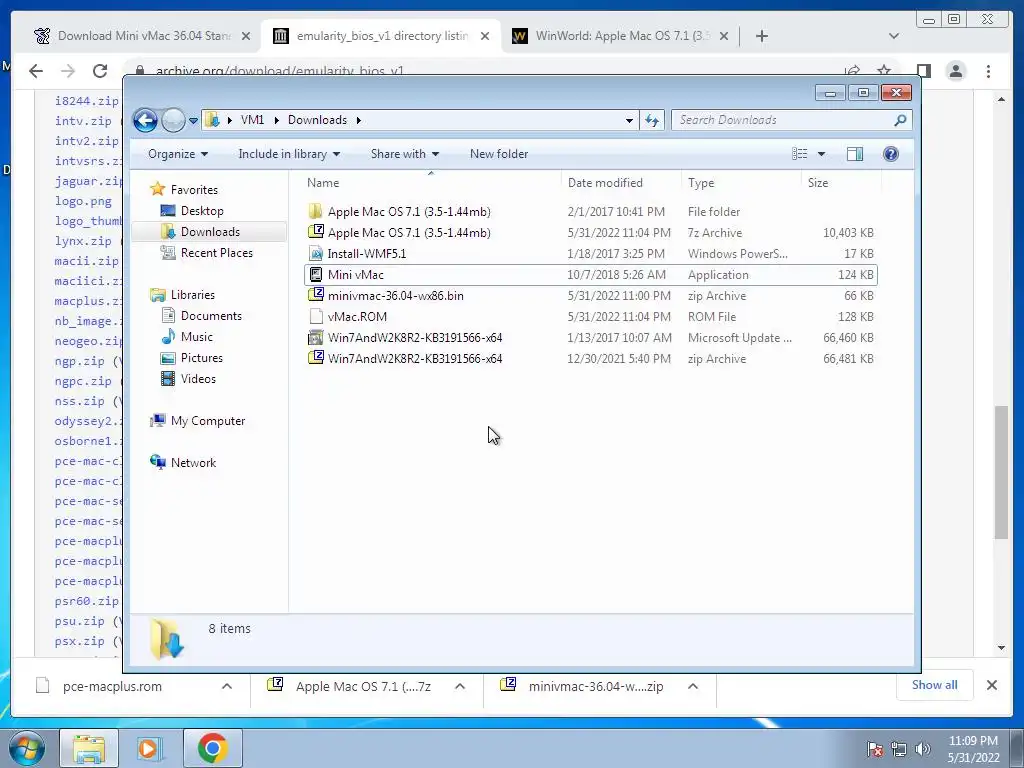Select vMac.ROM file
The width and height of the screenshot is (1024, 768).
[590, 317]
